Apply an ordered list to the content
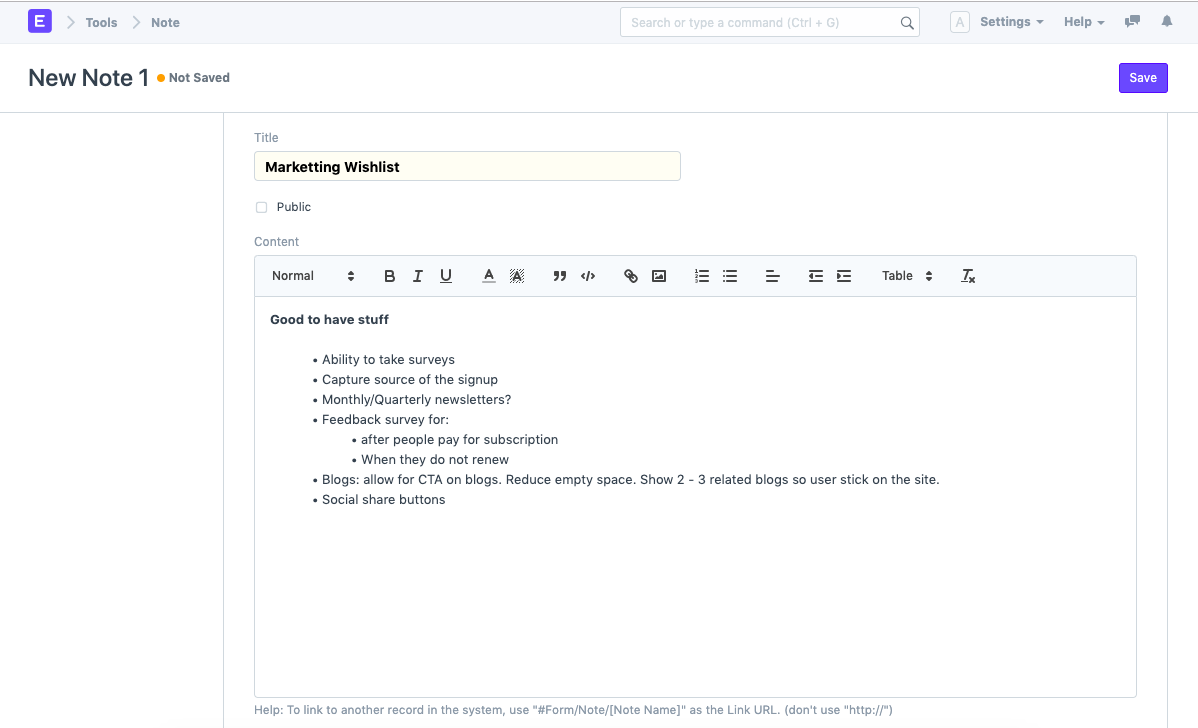Viewport: 1198px width, 728px height. tap(701, 275)
